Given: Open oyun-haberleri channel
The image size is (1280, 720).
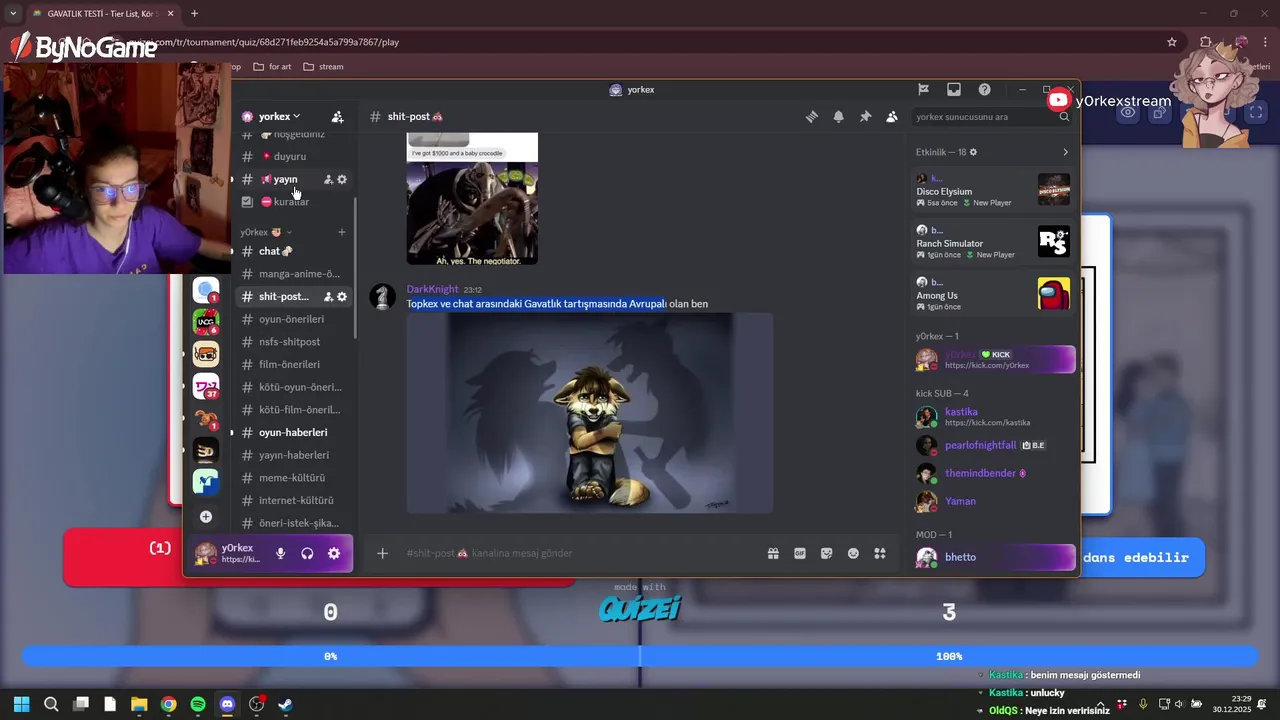Looking at the screenshot, I should click(293, 433).
